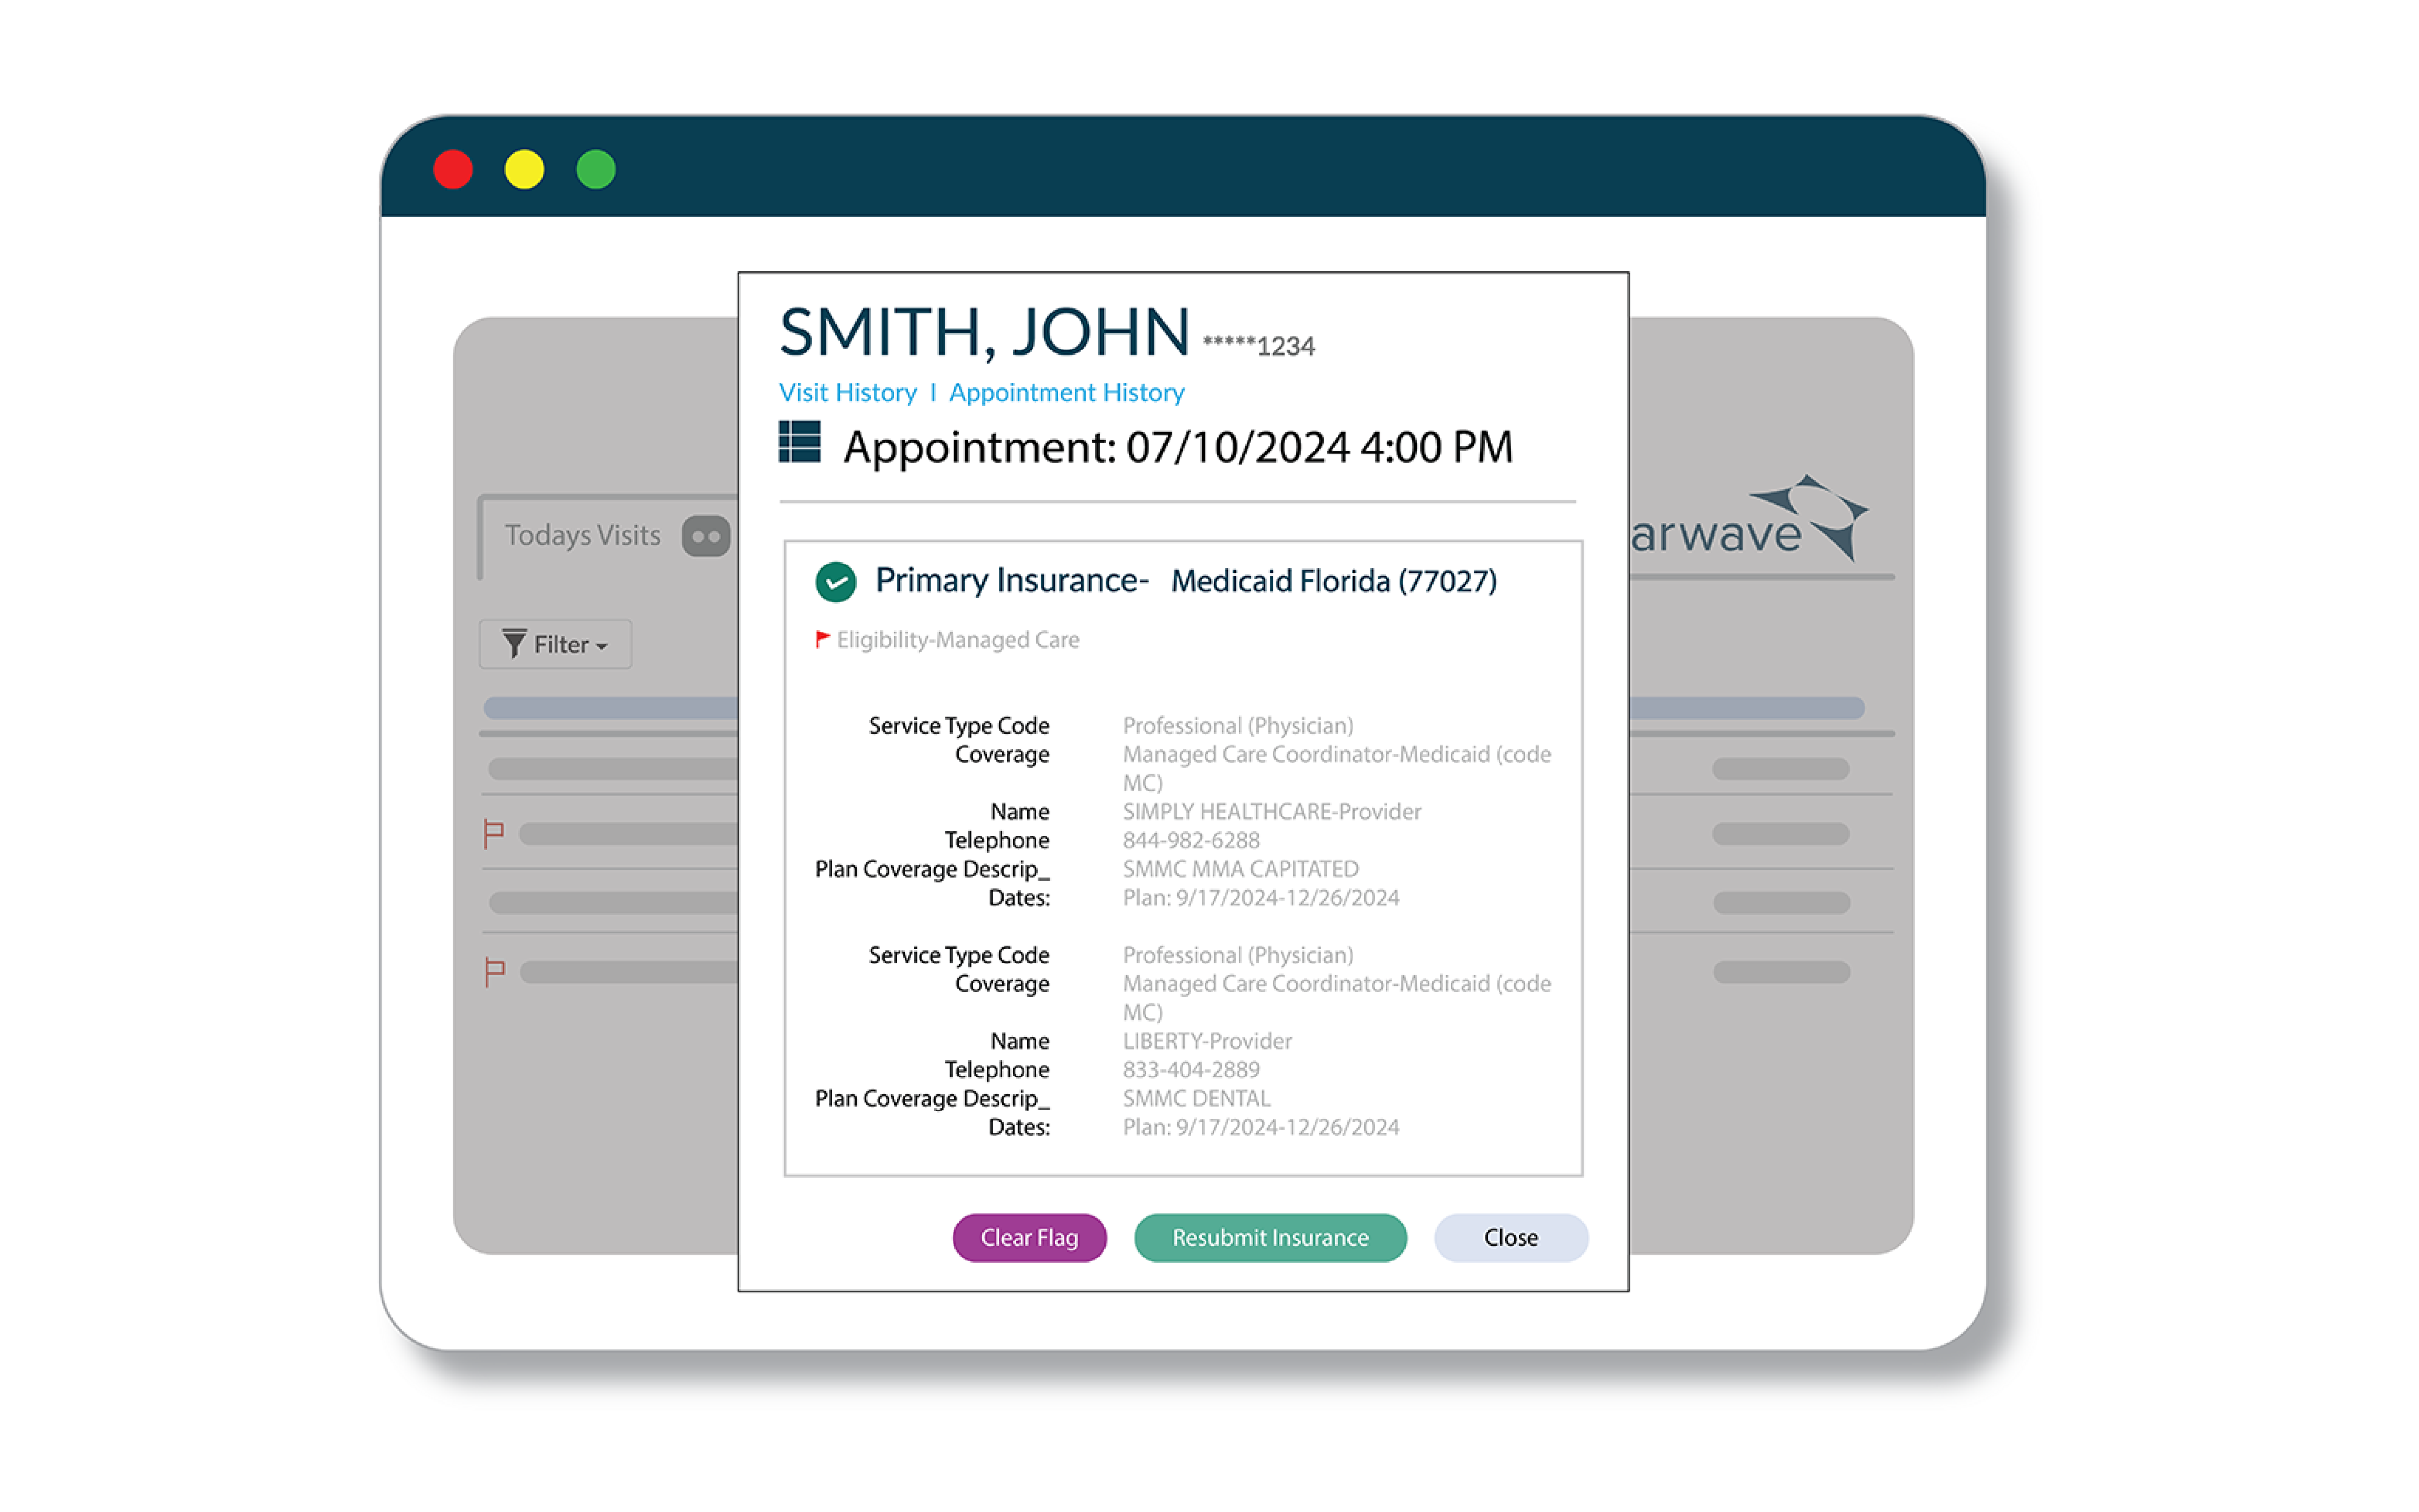This screenshot has height=1512, width=2419.
Task: Click the upper red flag in visit list
Action: click(494, 833)
